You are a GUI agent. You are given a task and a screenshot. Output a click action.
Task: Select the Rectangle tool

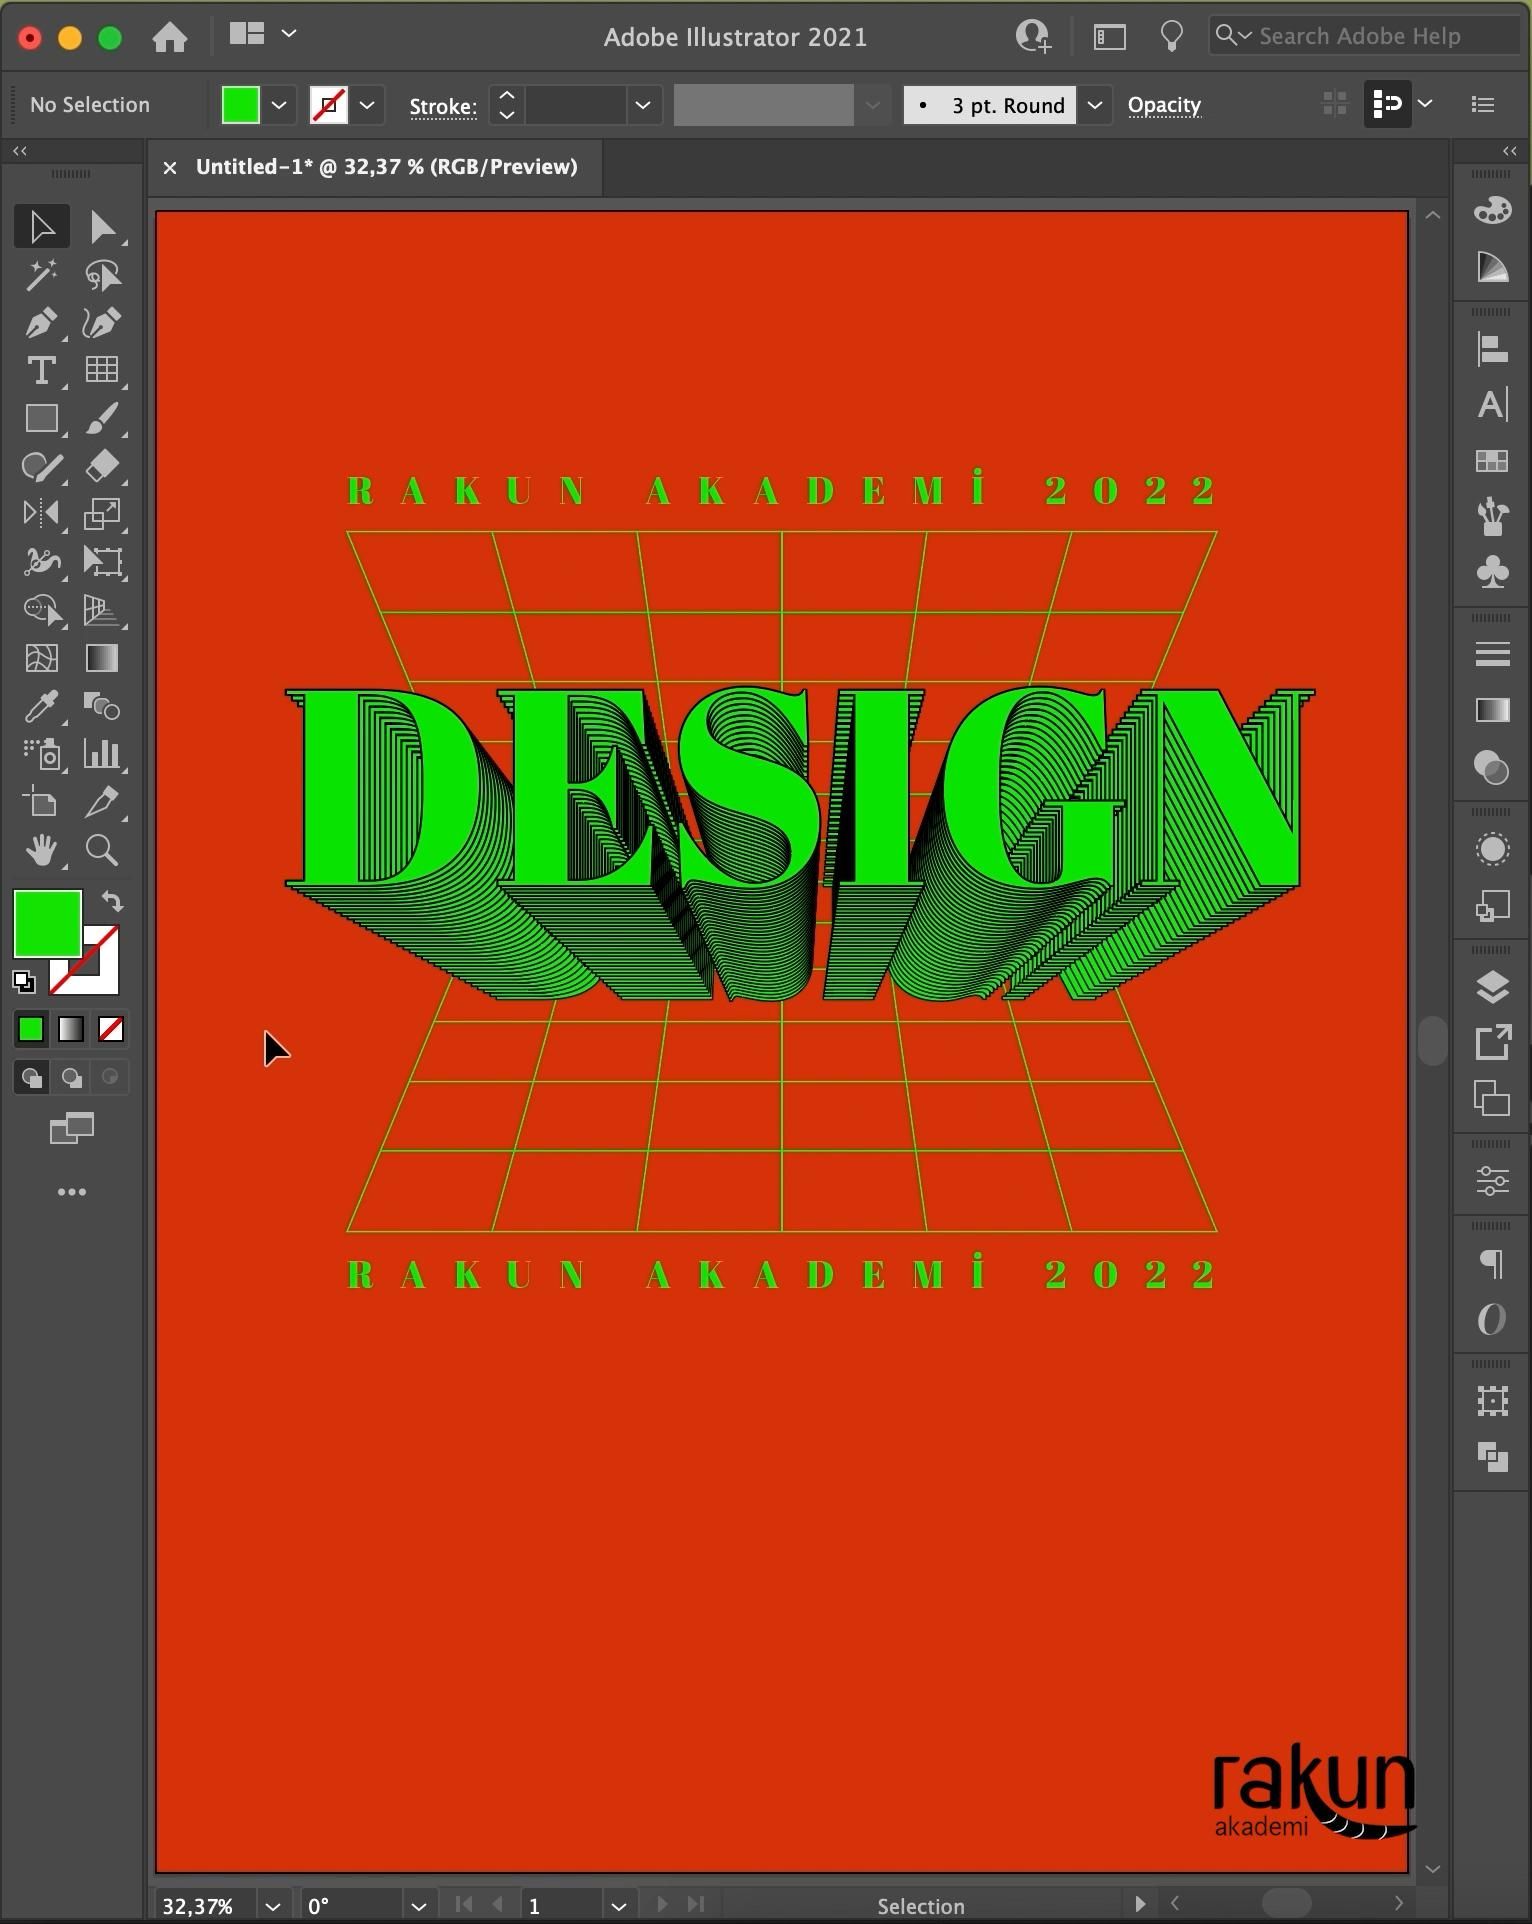[x=41, y=418]
